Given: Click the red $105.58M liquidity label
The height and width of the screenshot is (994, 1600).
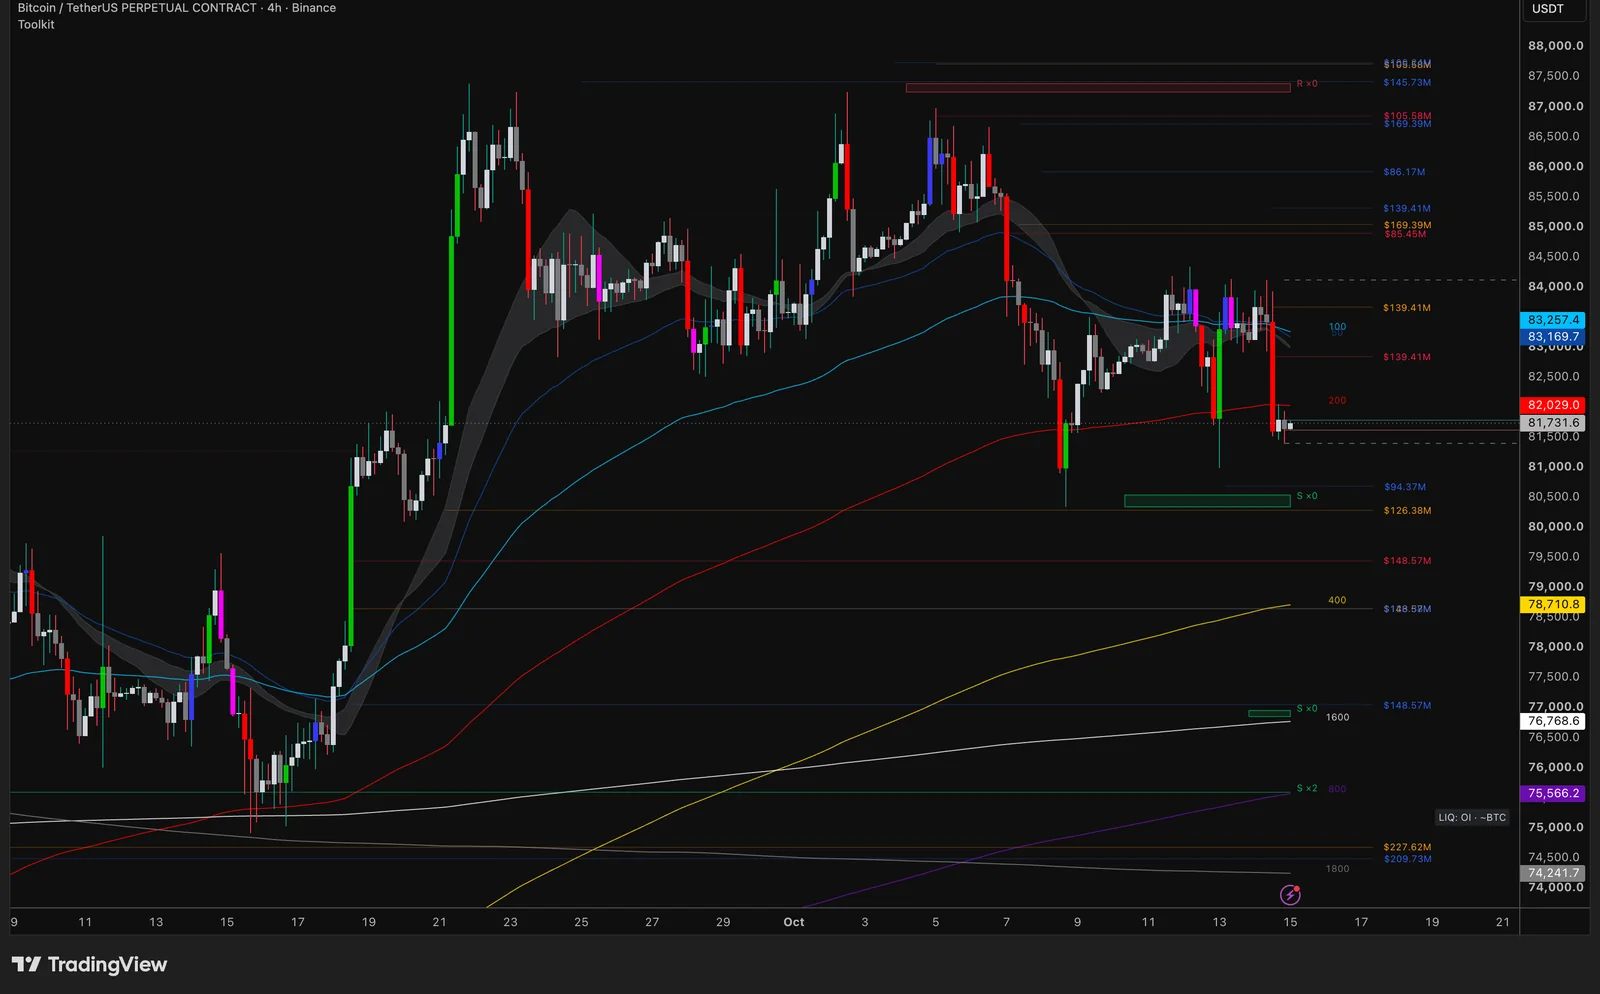Looking at the screenshot, I should click(x=1407, y=116).
